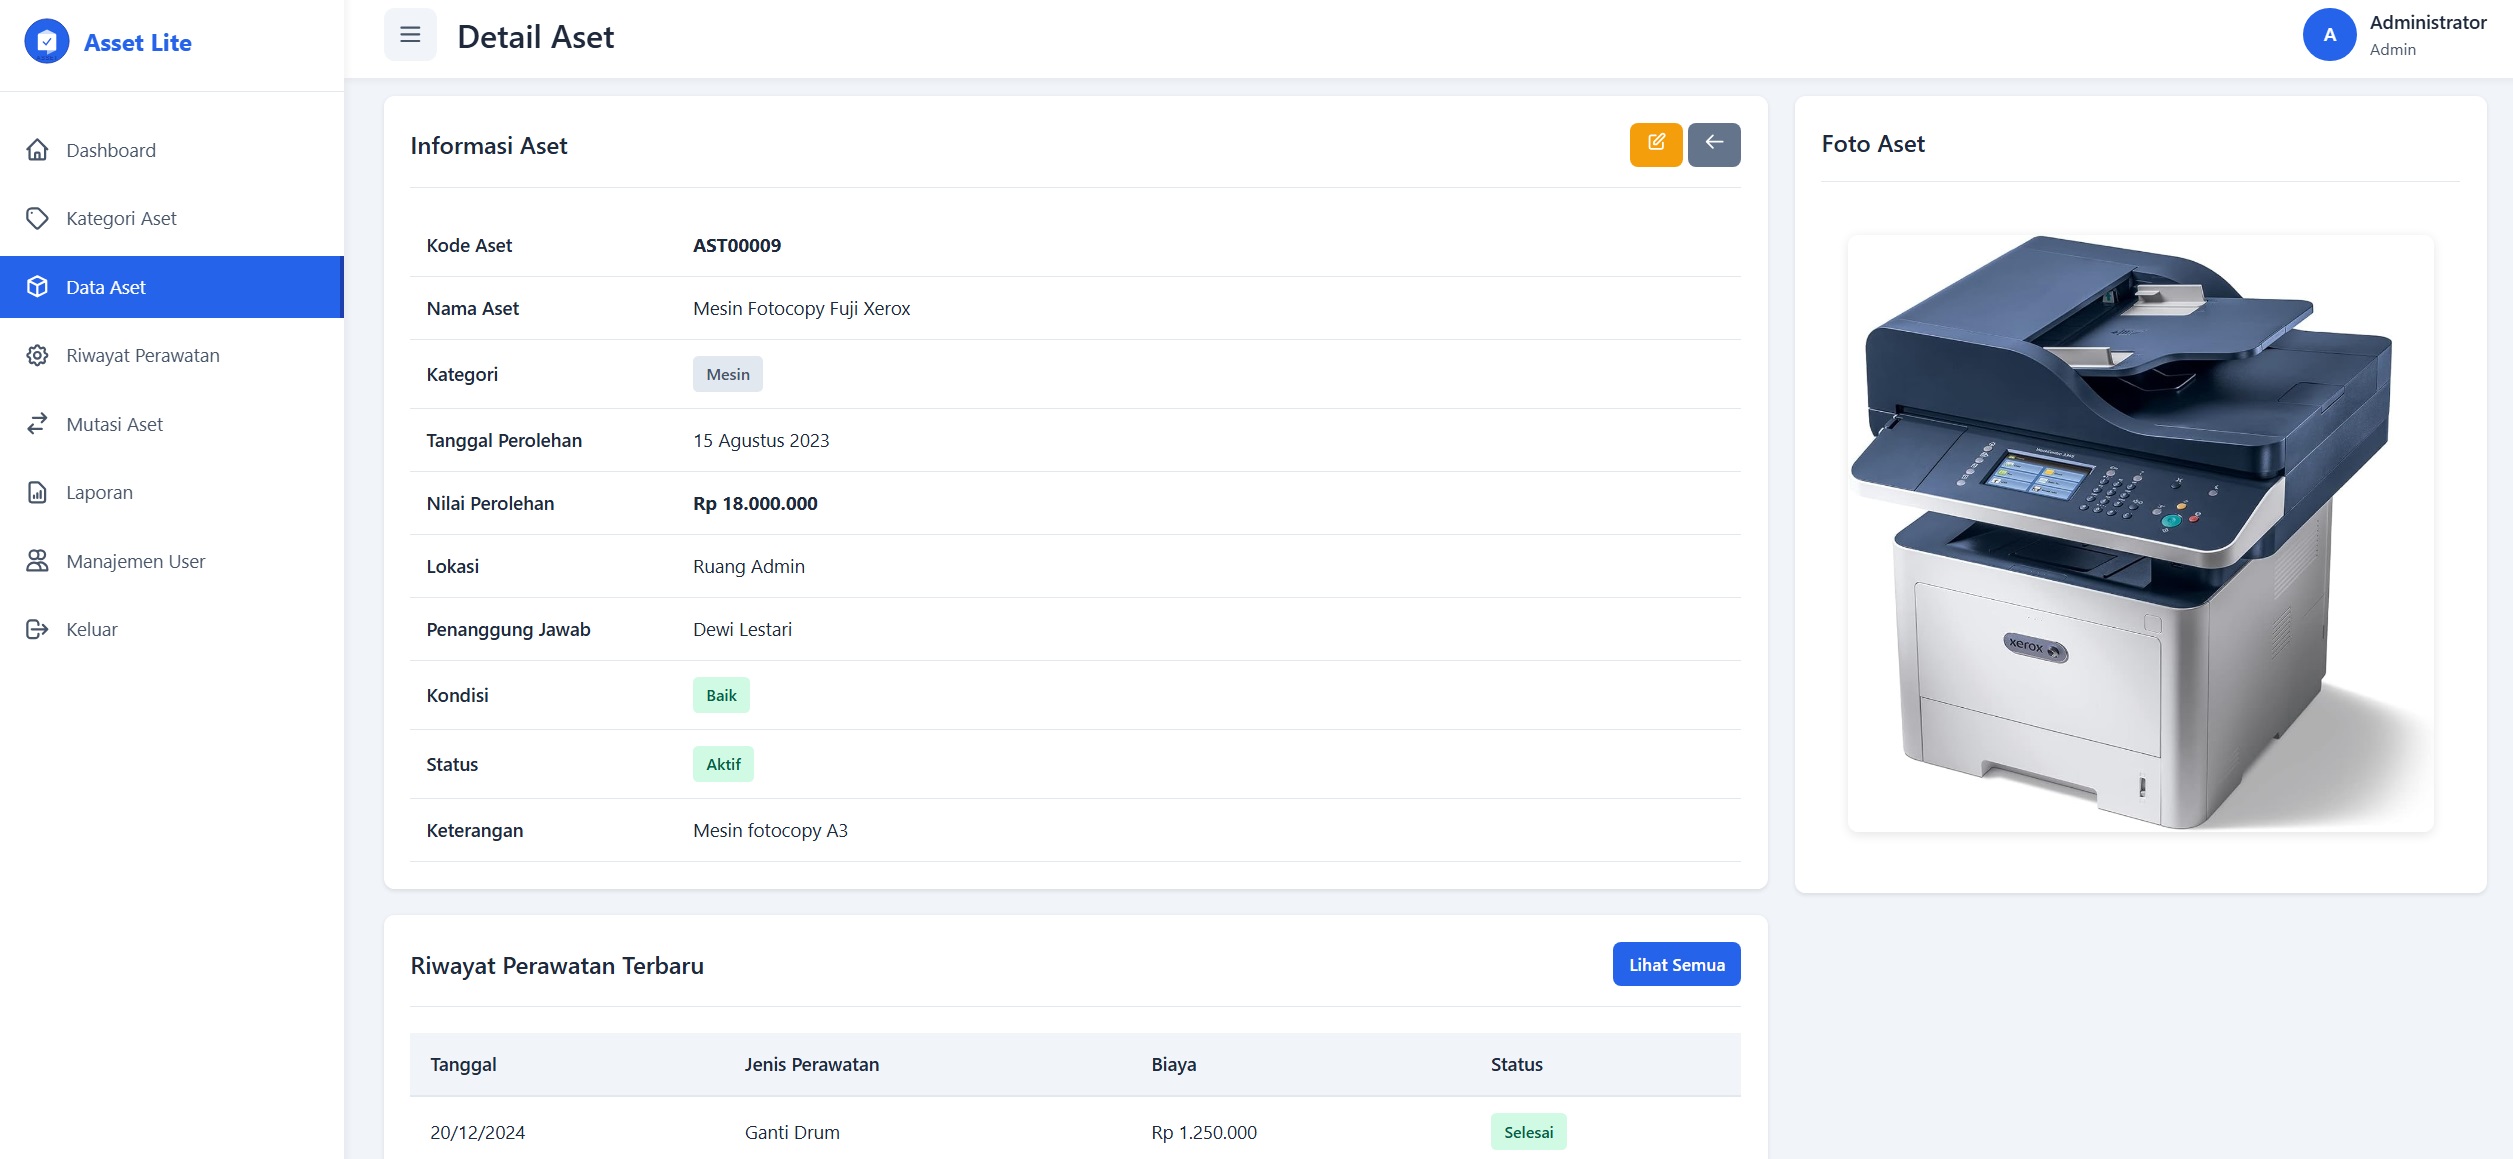
Task: Go to Riwayat Perawatan menu
Action: click(143, 355)
